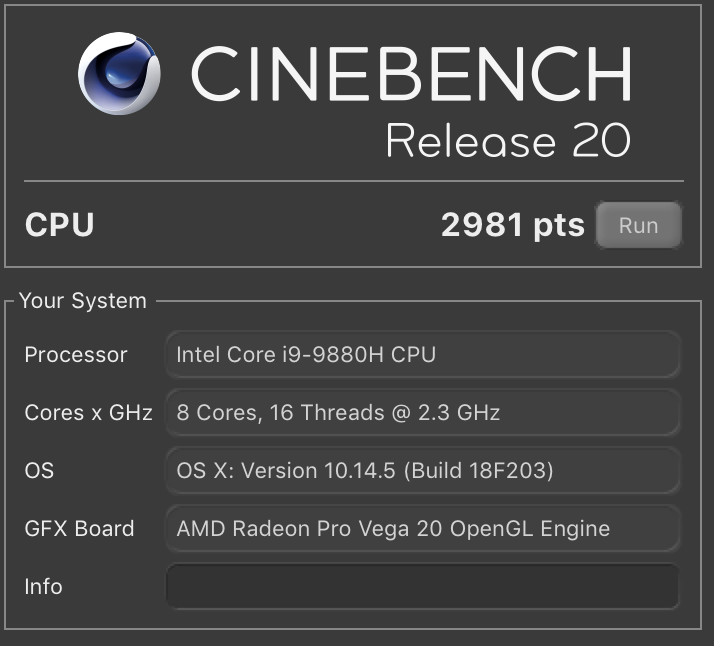Click the Build 18F203 text in OS field
This screenshot has width=714, height=646.
[479, 471]
